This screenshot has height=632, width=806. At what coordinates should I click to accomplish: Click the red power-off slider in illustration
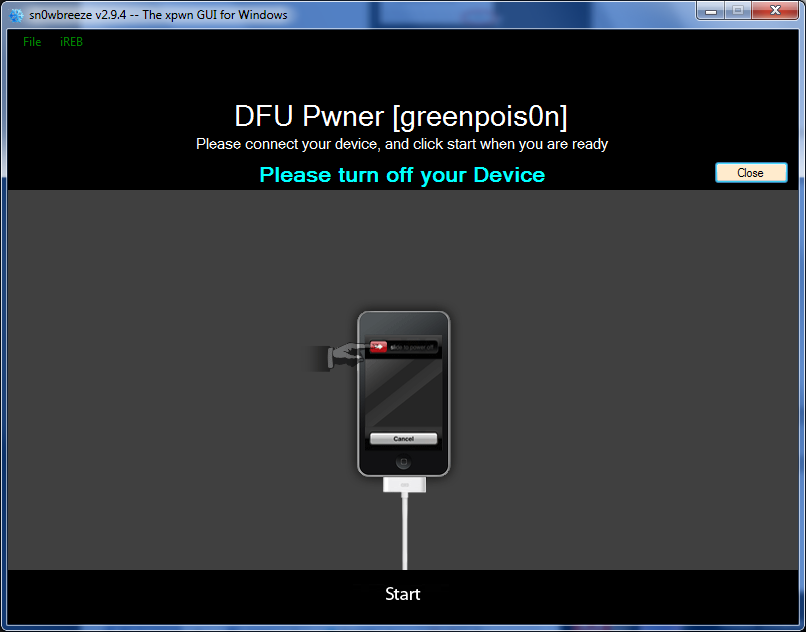[379, 347]
